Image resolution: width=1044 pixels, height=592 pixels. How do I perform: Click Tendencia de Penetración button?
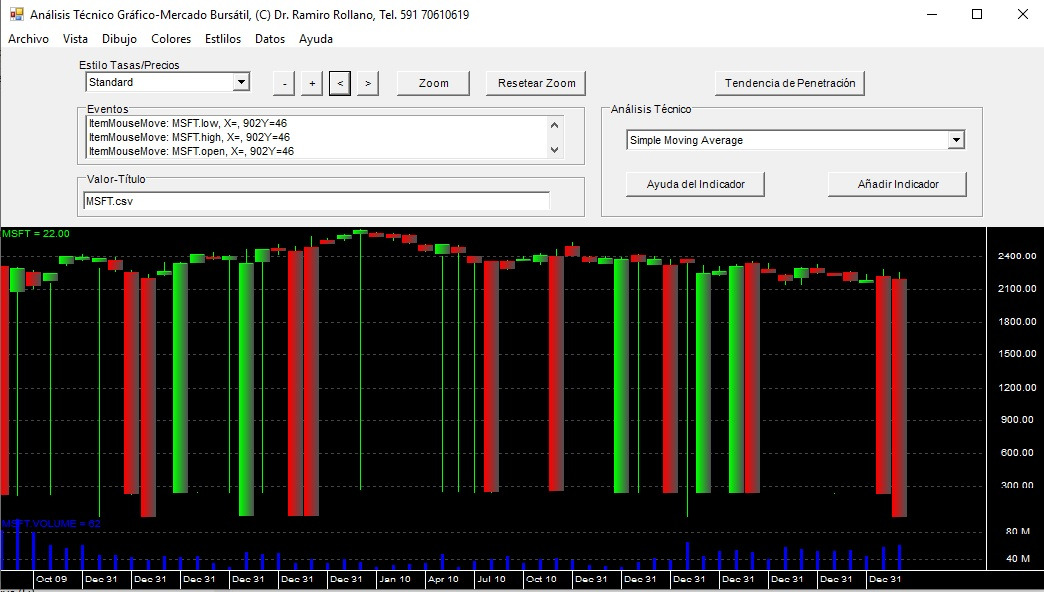(x=790, y=83)
